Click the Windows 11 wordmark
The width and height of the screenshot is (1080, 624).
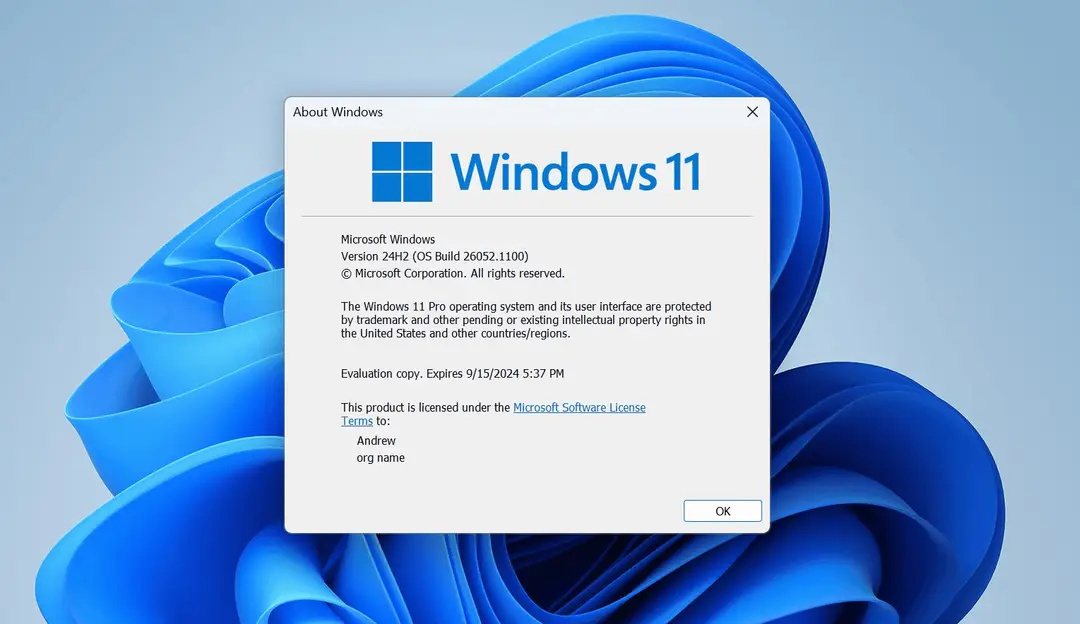(576, 171)
